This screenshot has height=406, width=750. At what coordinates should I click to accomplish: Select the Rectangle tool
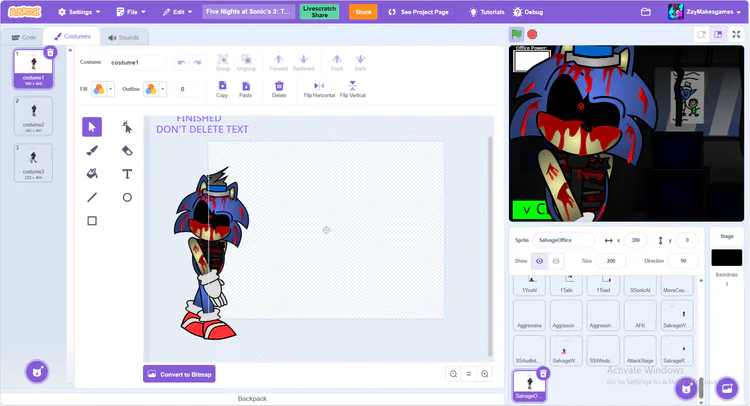pos(92,220)
